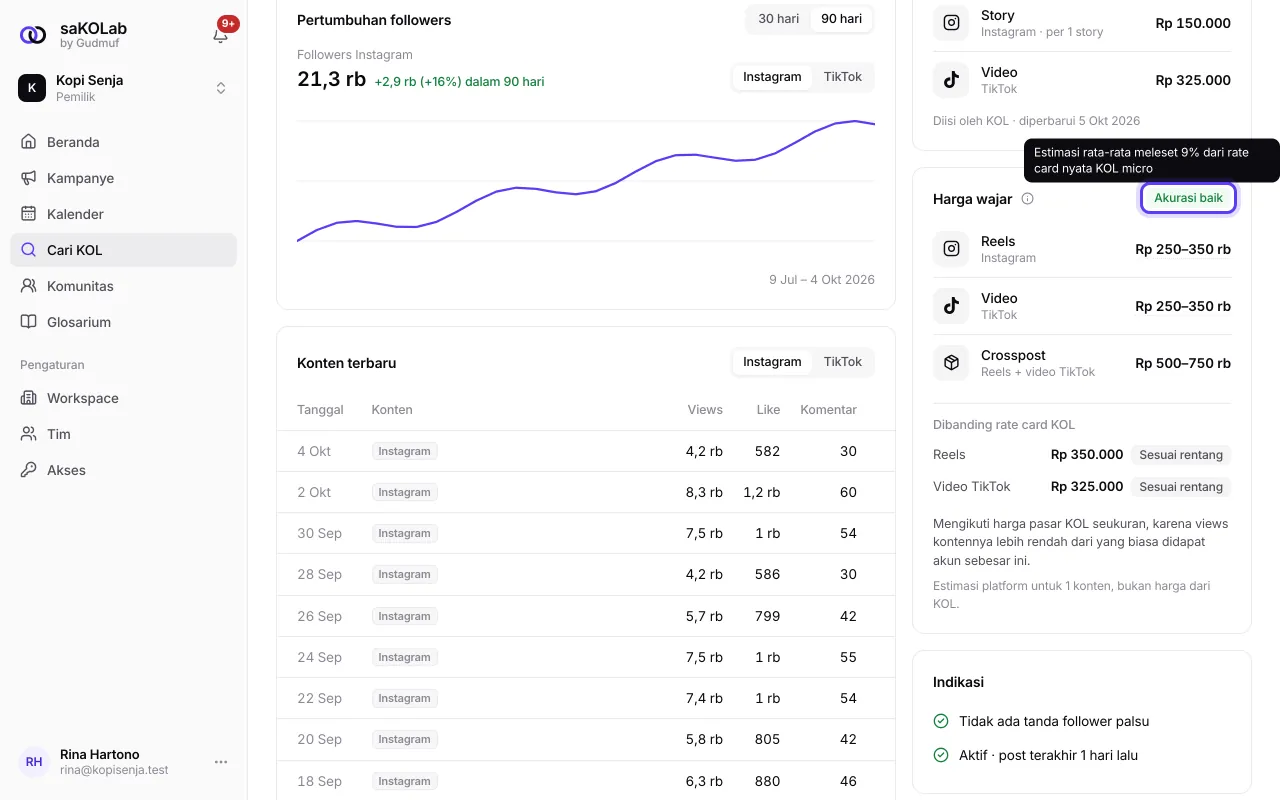This screenshot has width=1280, height=800.
Task: Show TikTok in Konten terbaru
Action: (x=842, y=362)
